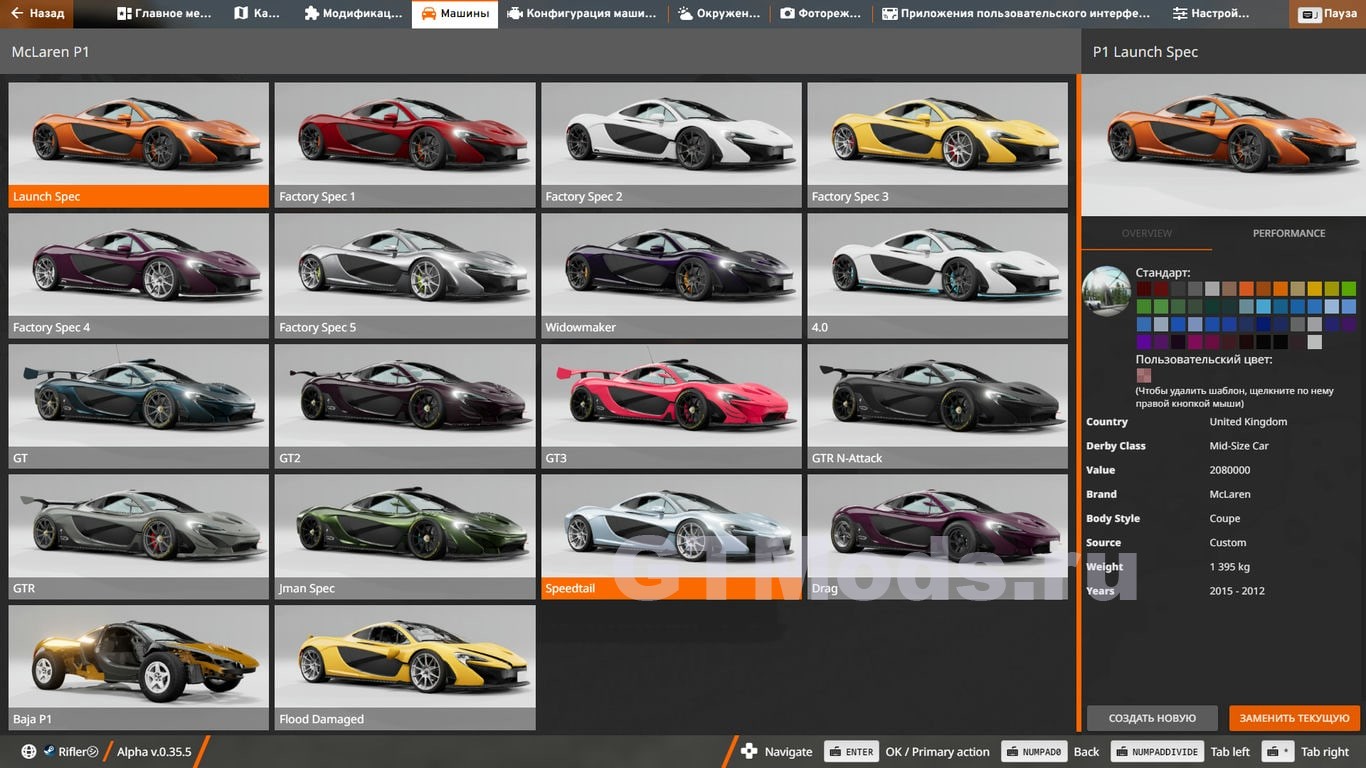Screen dimensions: 1366x768
Task: Click the NUMPAD0 Back key hint
Action: tap(1035, 752)
